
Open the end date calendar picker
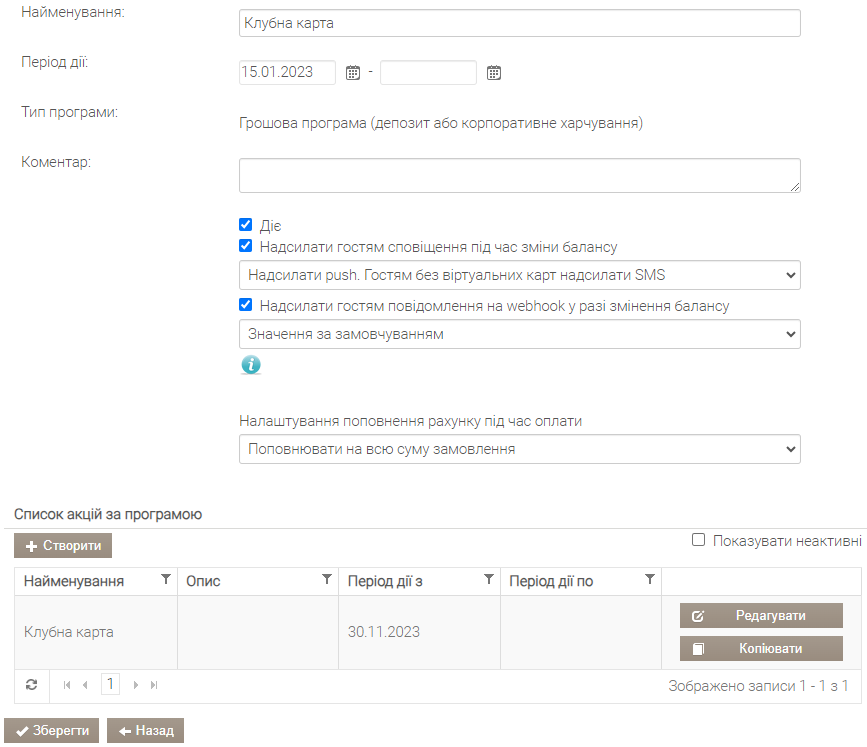tap(494, 72)
